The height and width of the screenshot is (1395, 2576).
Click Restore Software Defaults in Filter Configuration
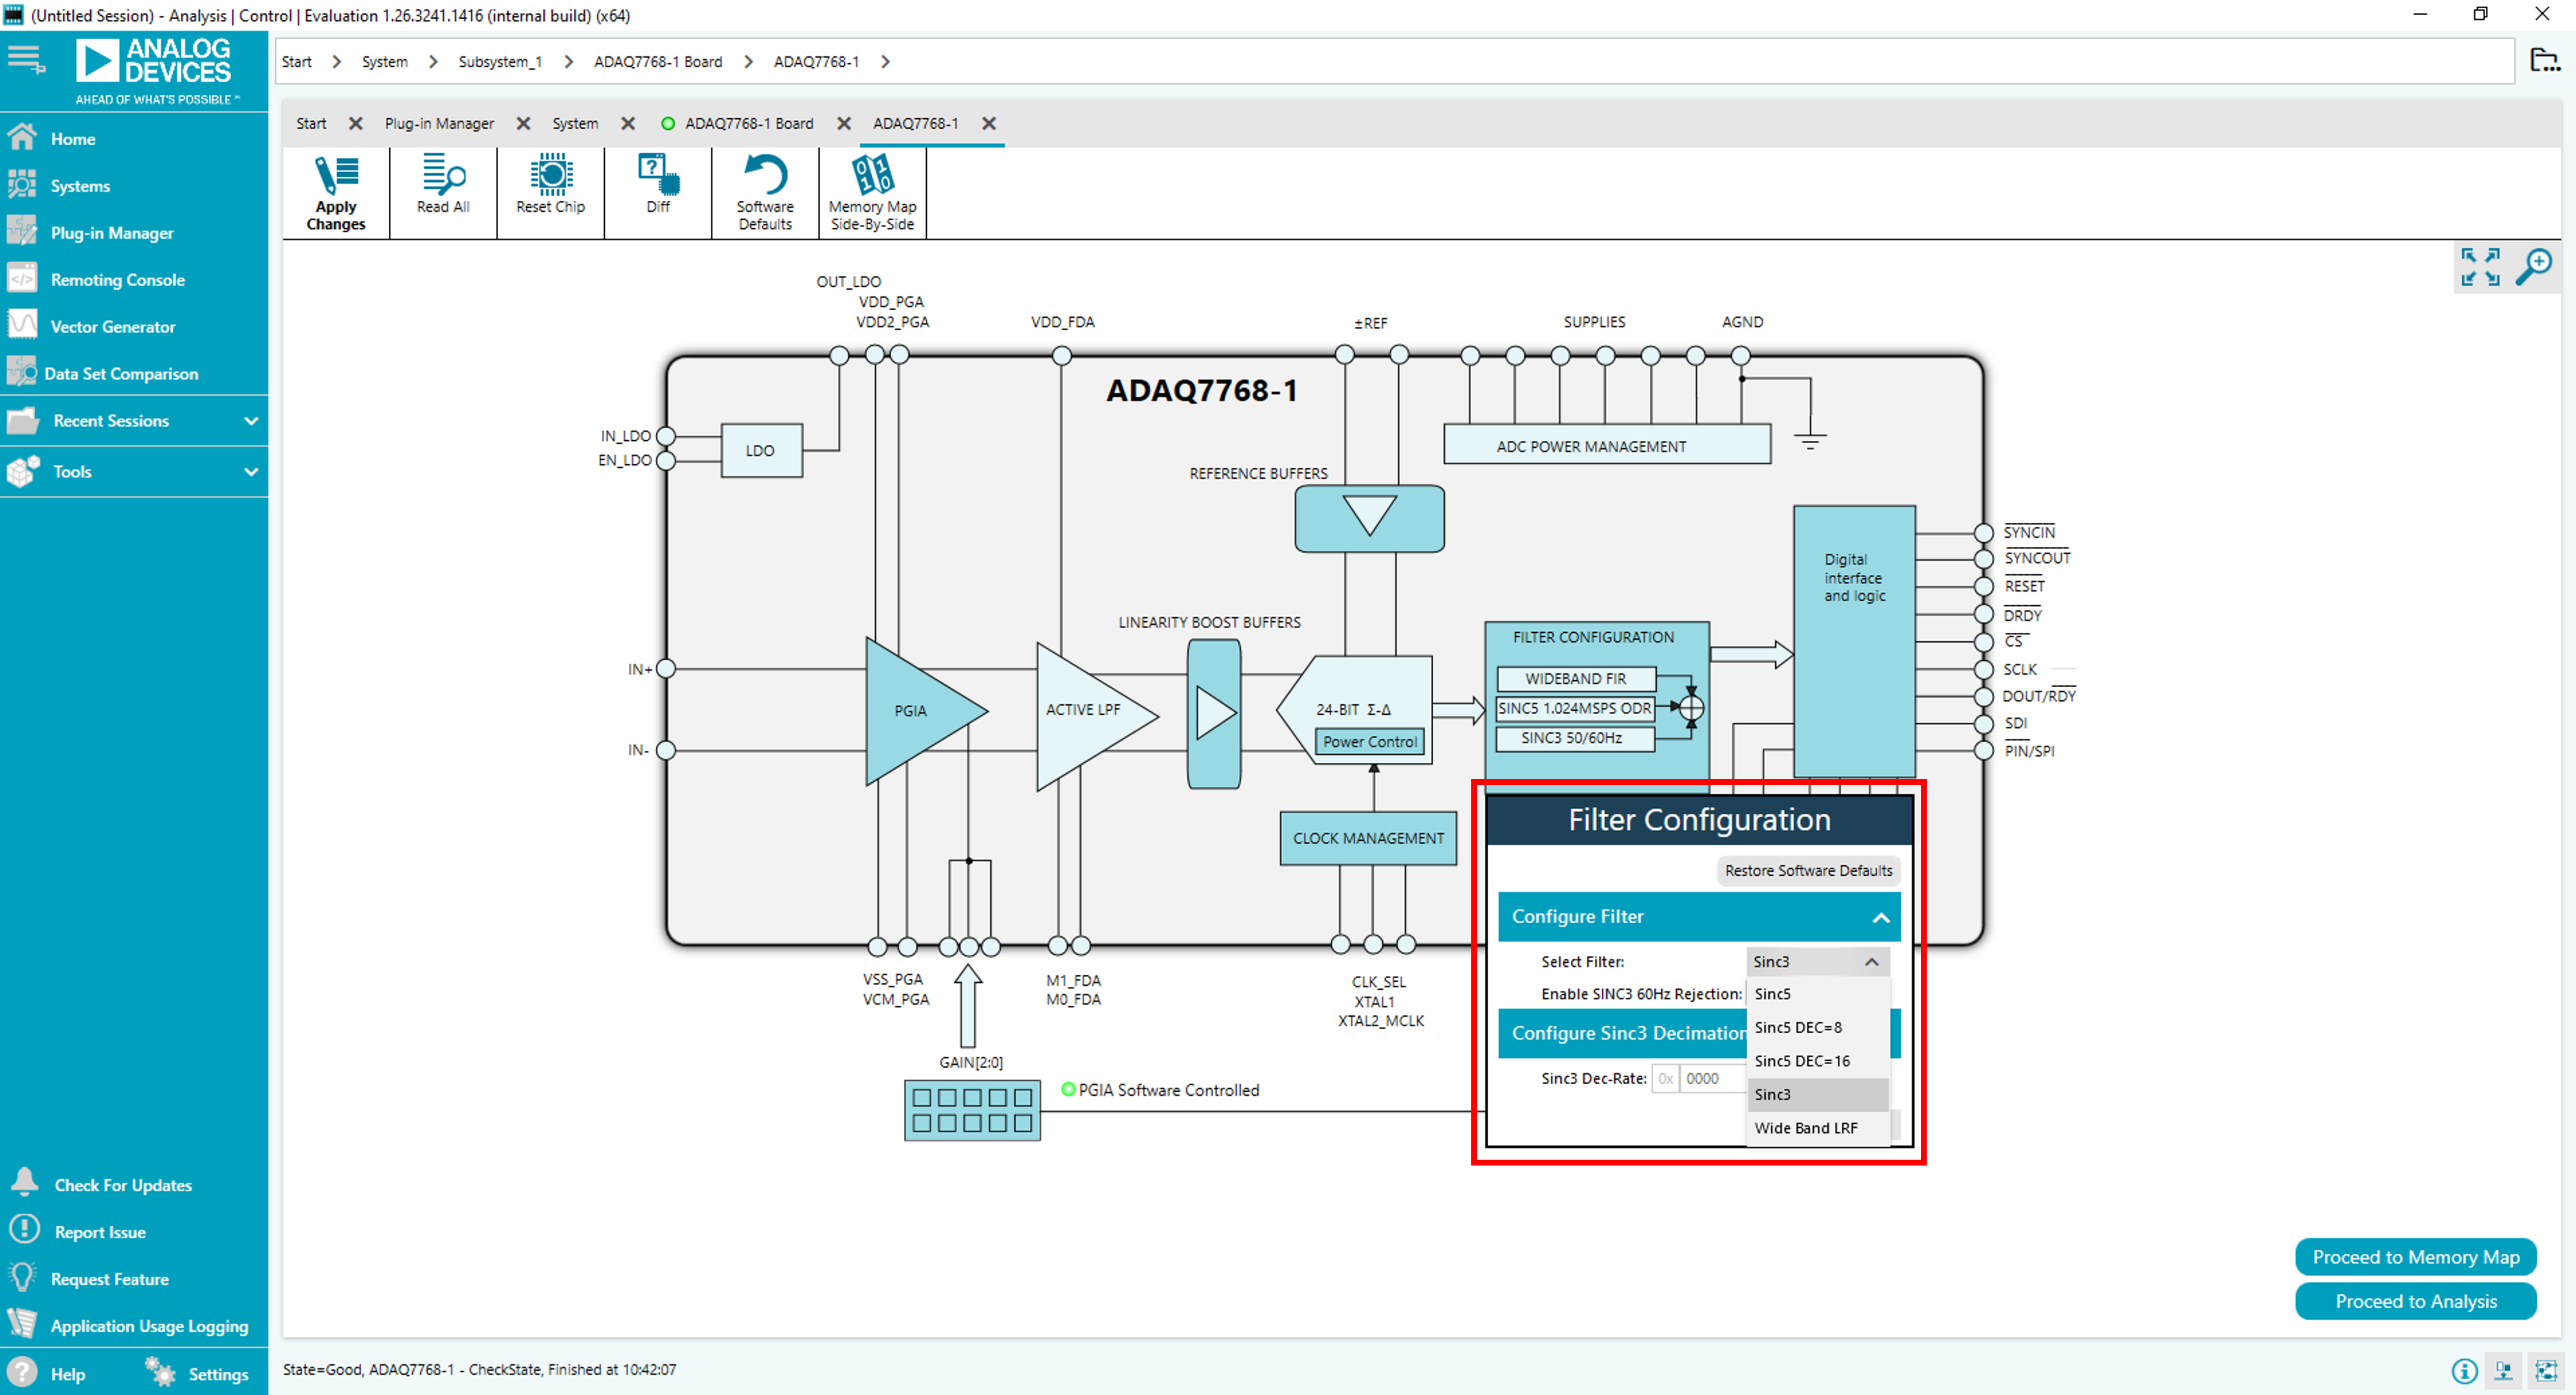[x=1807, y=870]
